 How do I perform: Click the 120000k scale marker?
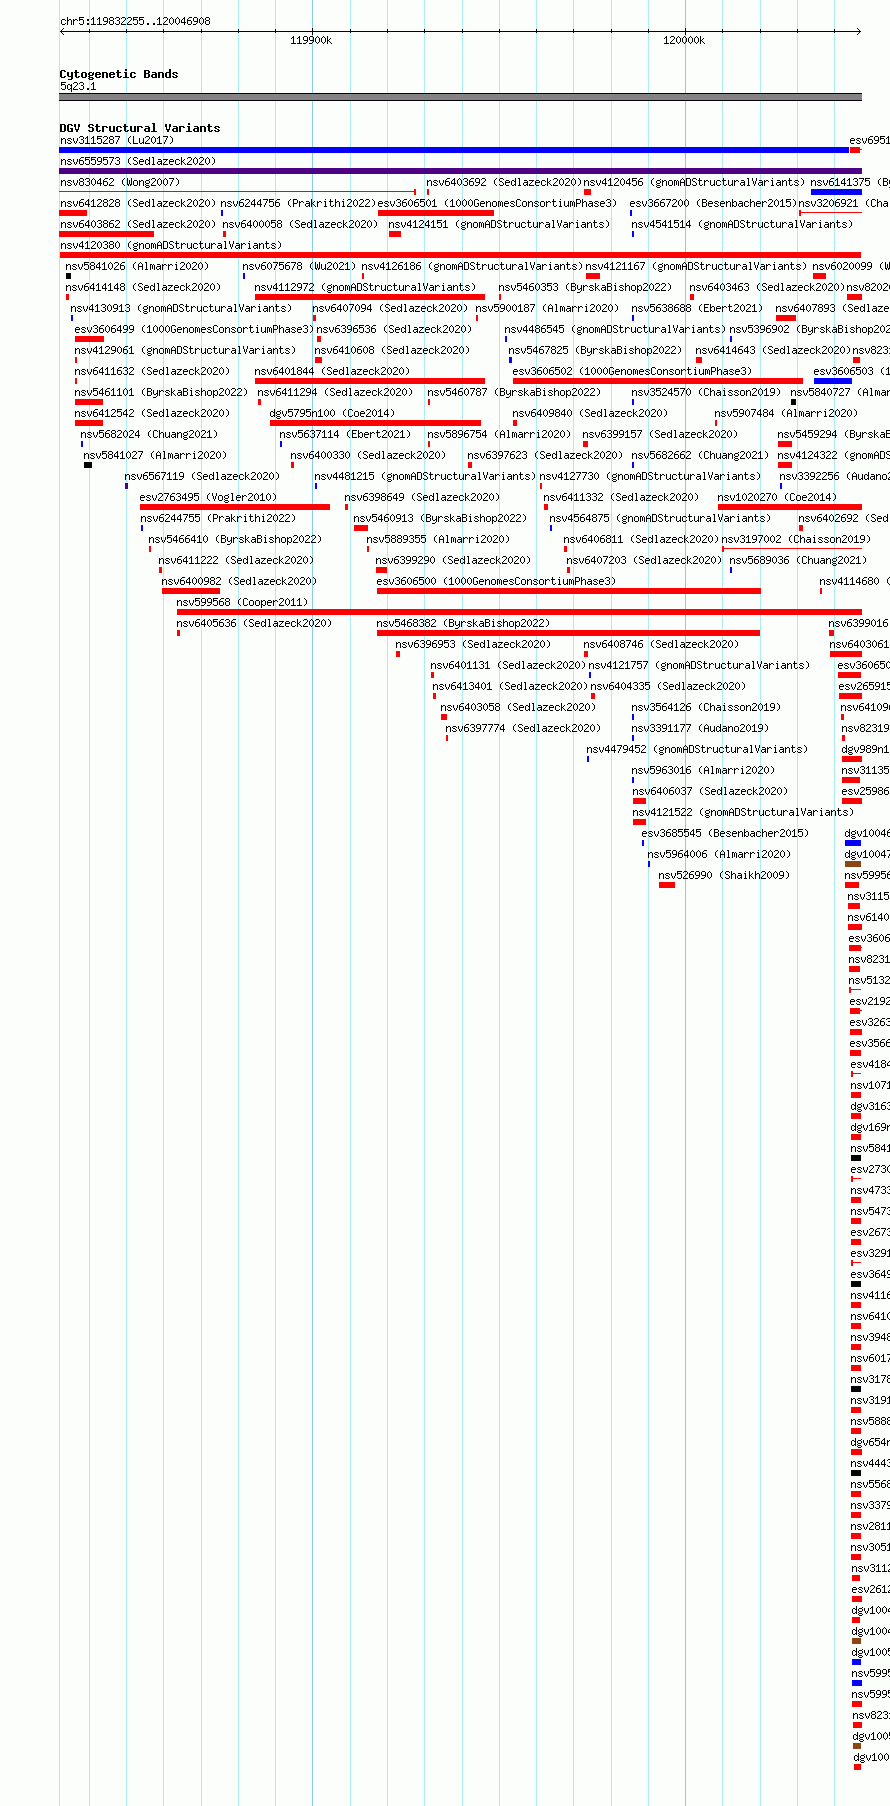pyautogui.click(x=684, y=40)
